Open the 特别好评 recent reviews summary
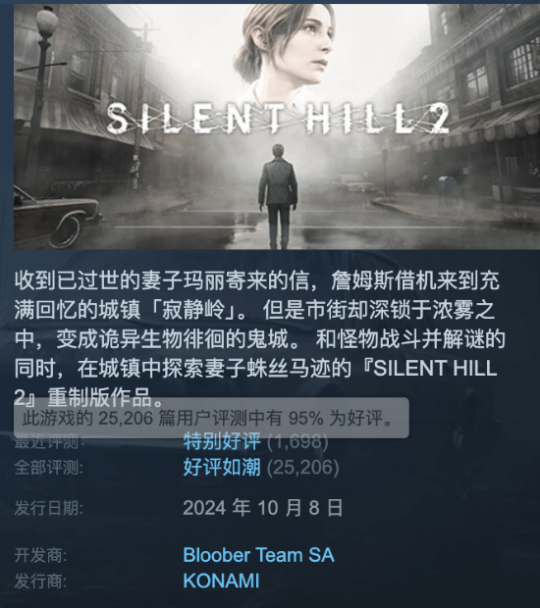Viewport: 540px width, 608px height. pyautogui.click(x=222, y=441)
